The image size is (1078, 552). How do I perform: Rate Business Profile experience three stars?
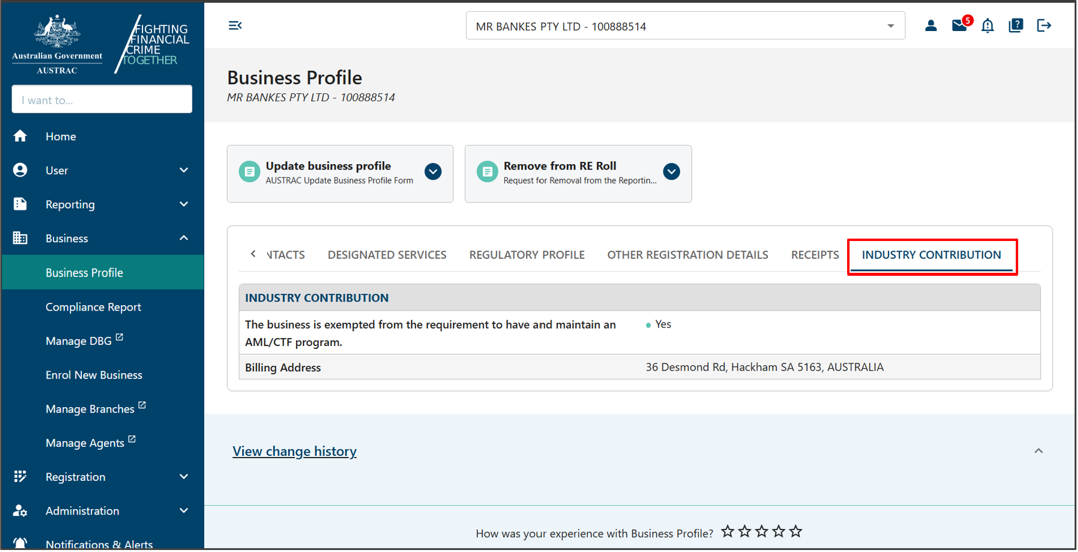click(762, 532)
